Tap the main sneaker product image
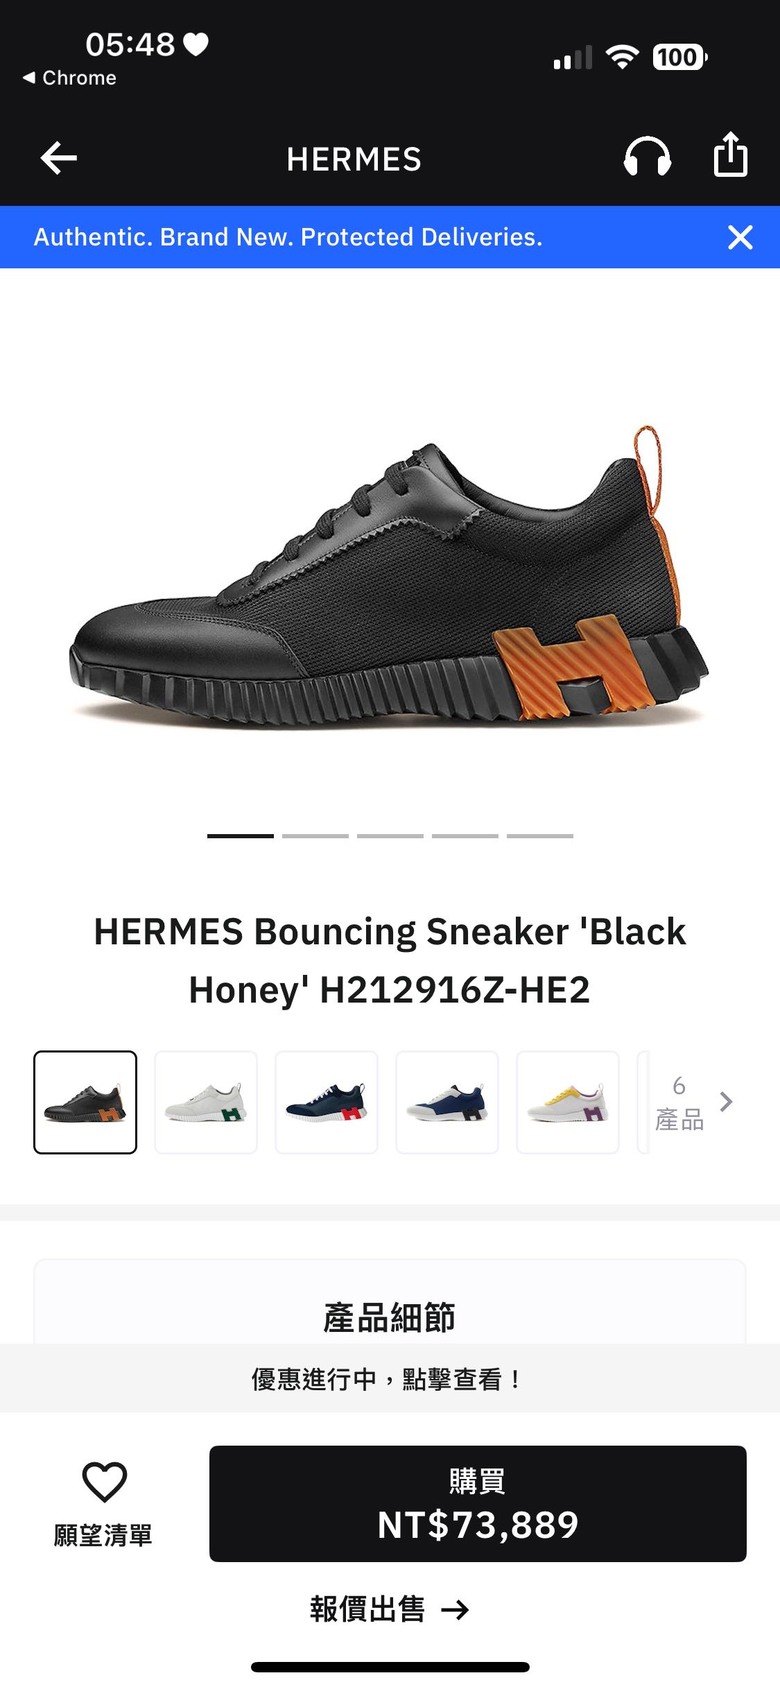Screen dimensions: 780x1689 click(x=390, y=575)
